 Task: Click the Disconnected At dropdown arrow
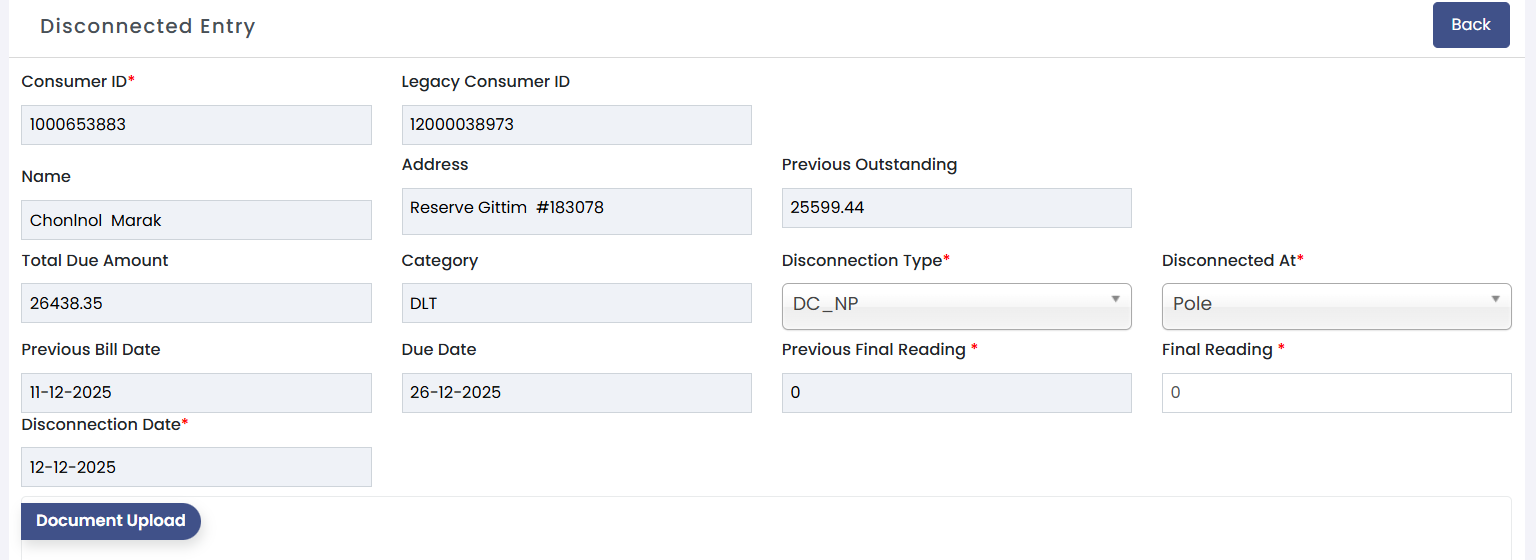pyautogui.click(x=1495, y=299)
